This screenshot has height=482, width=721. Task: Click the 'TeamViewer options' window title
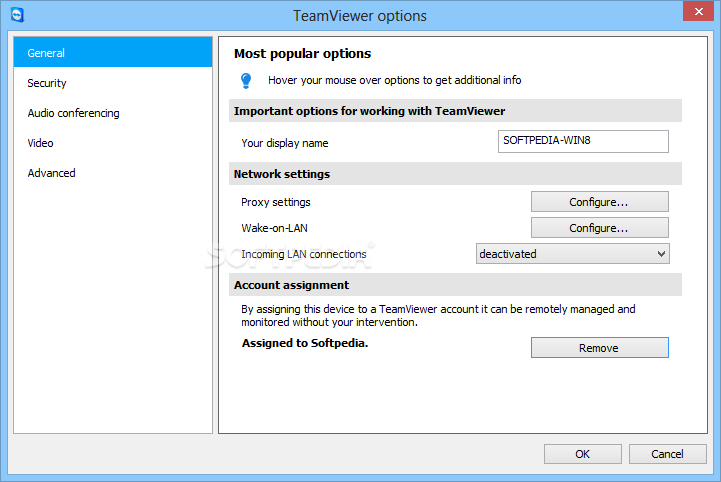(x=360, y=16)
